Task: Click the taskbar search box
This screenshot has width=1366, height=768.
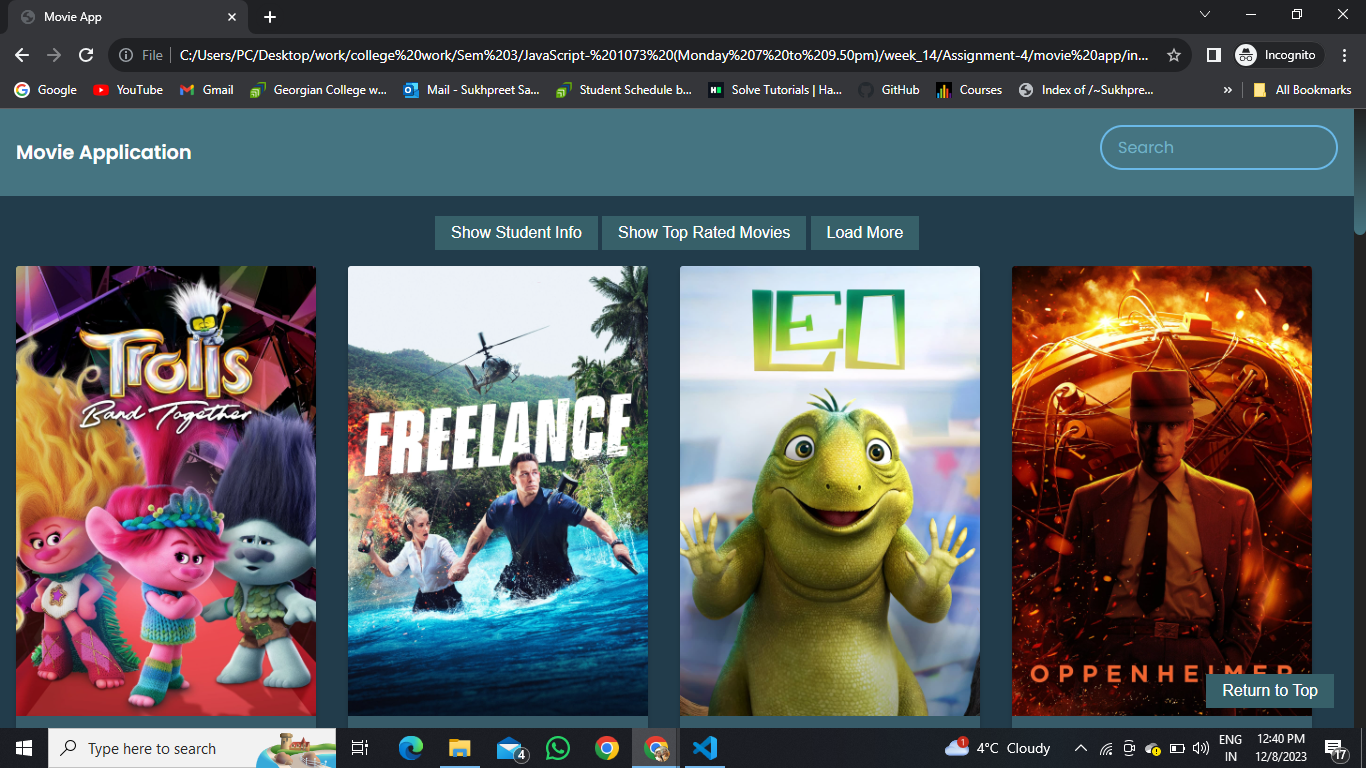Action: point(192,748)
